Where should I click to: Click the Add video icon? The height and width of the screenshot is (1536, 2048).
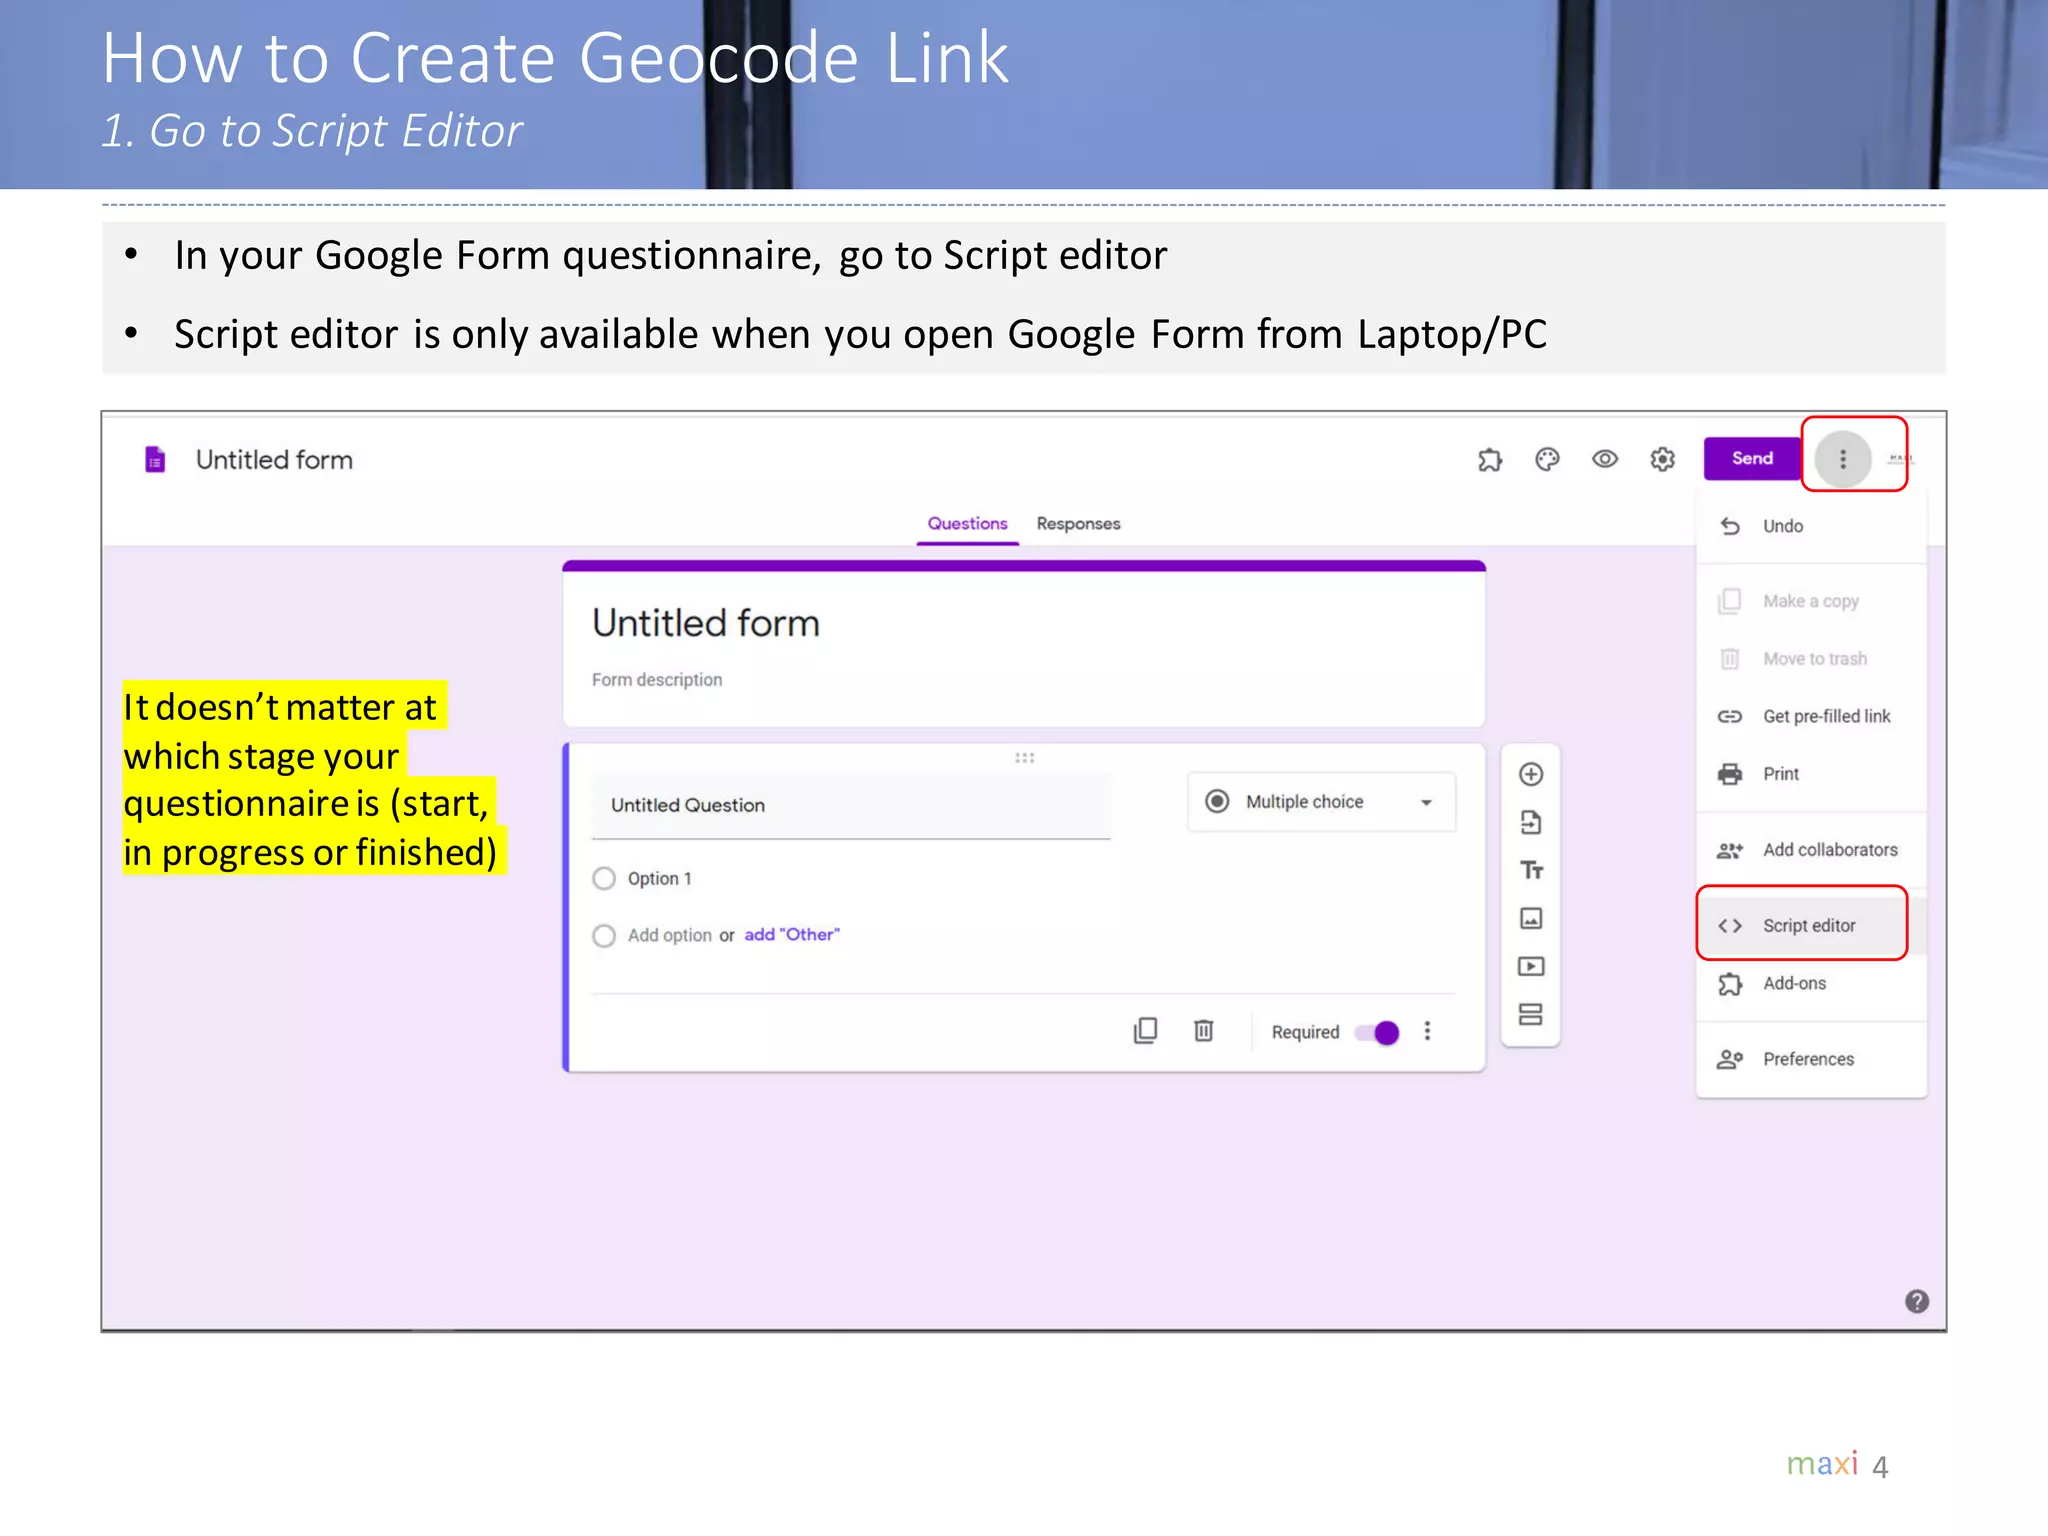pos(1531,966)
